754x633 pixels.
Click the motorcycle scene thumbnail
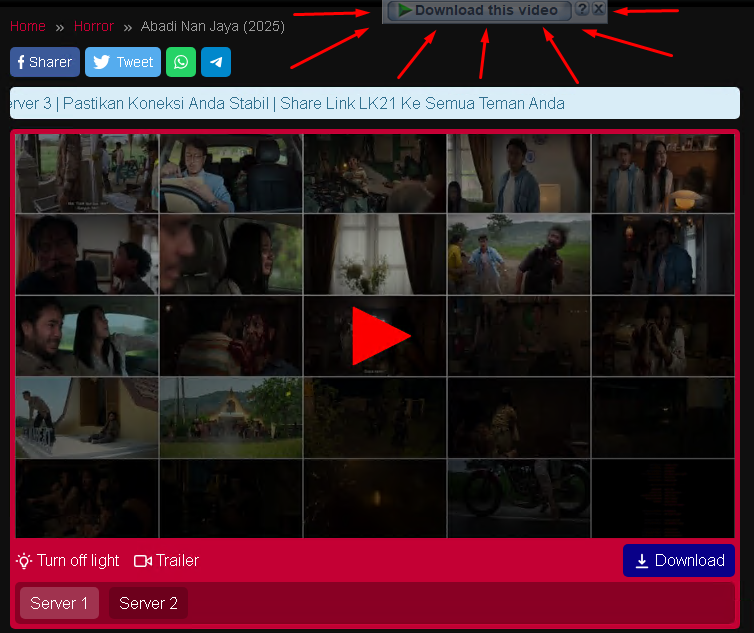[518, 498]
